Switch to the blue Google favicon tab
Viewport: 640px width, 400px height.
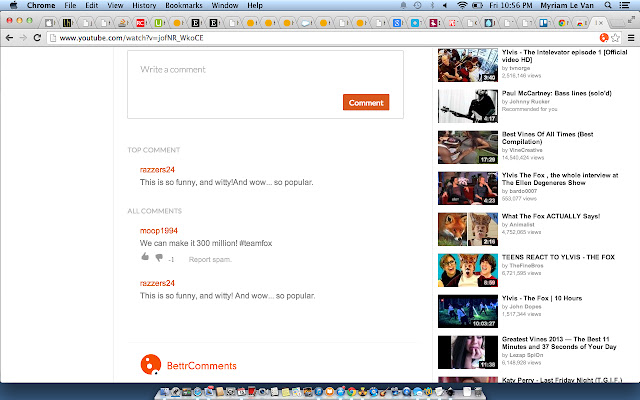(397, 23)
